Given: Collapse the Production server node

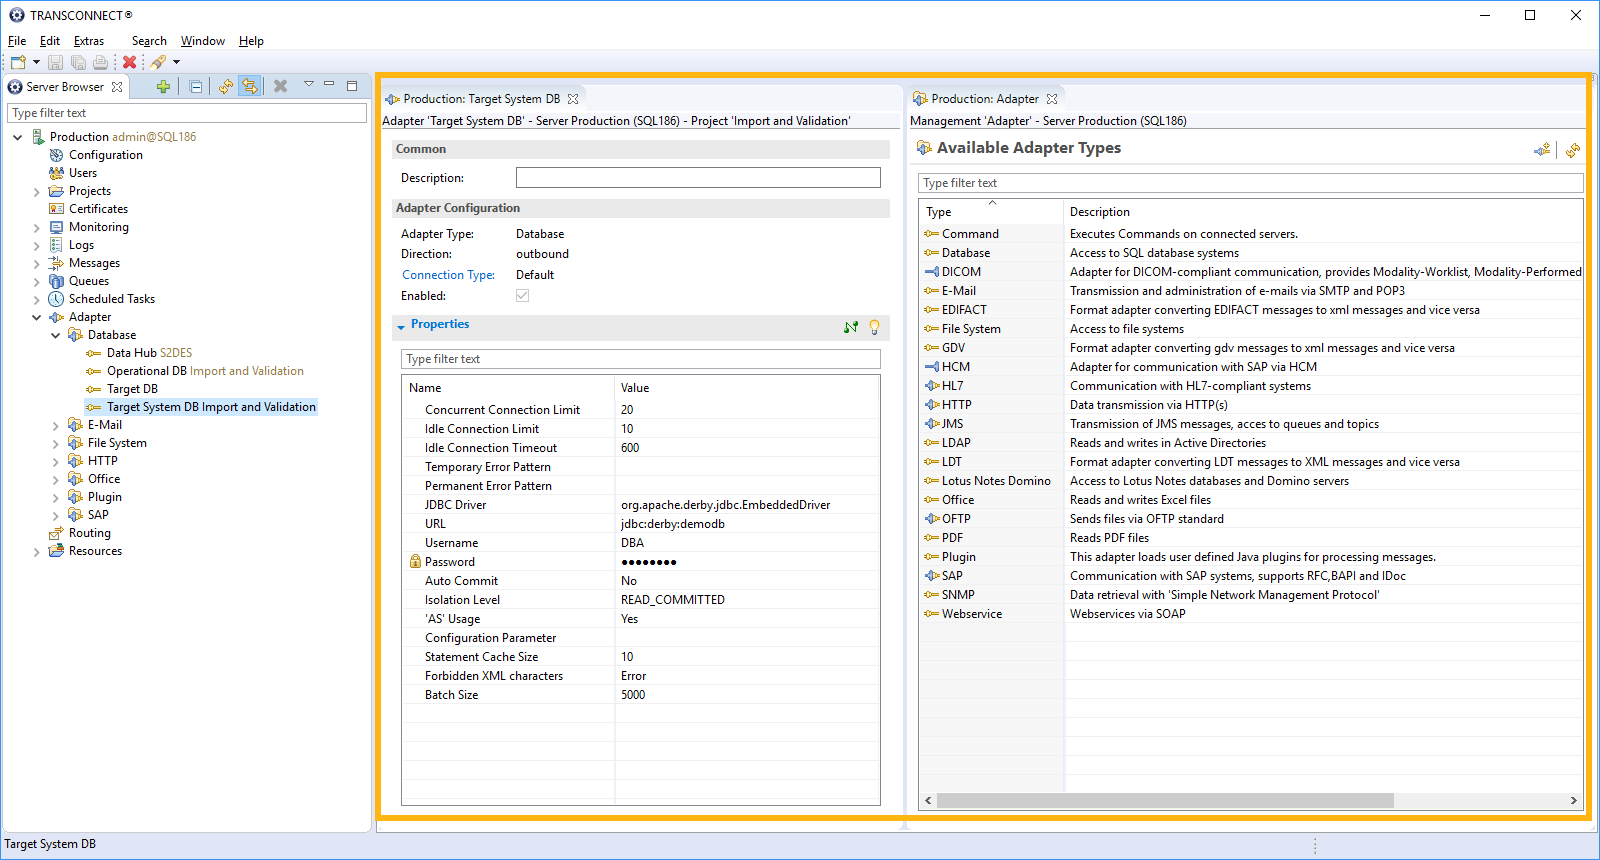Looking at the screenshot, I should pyautogui.click(x=18, y=137).
